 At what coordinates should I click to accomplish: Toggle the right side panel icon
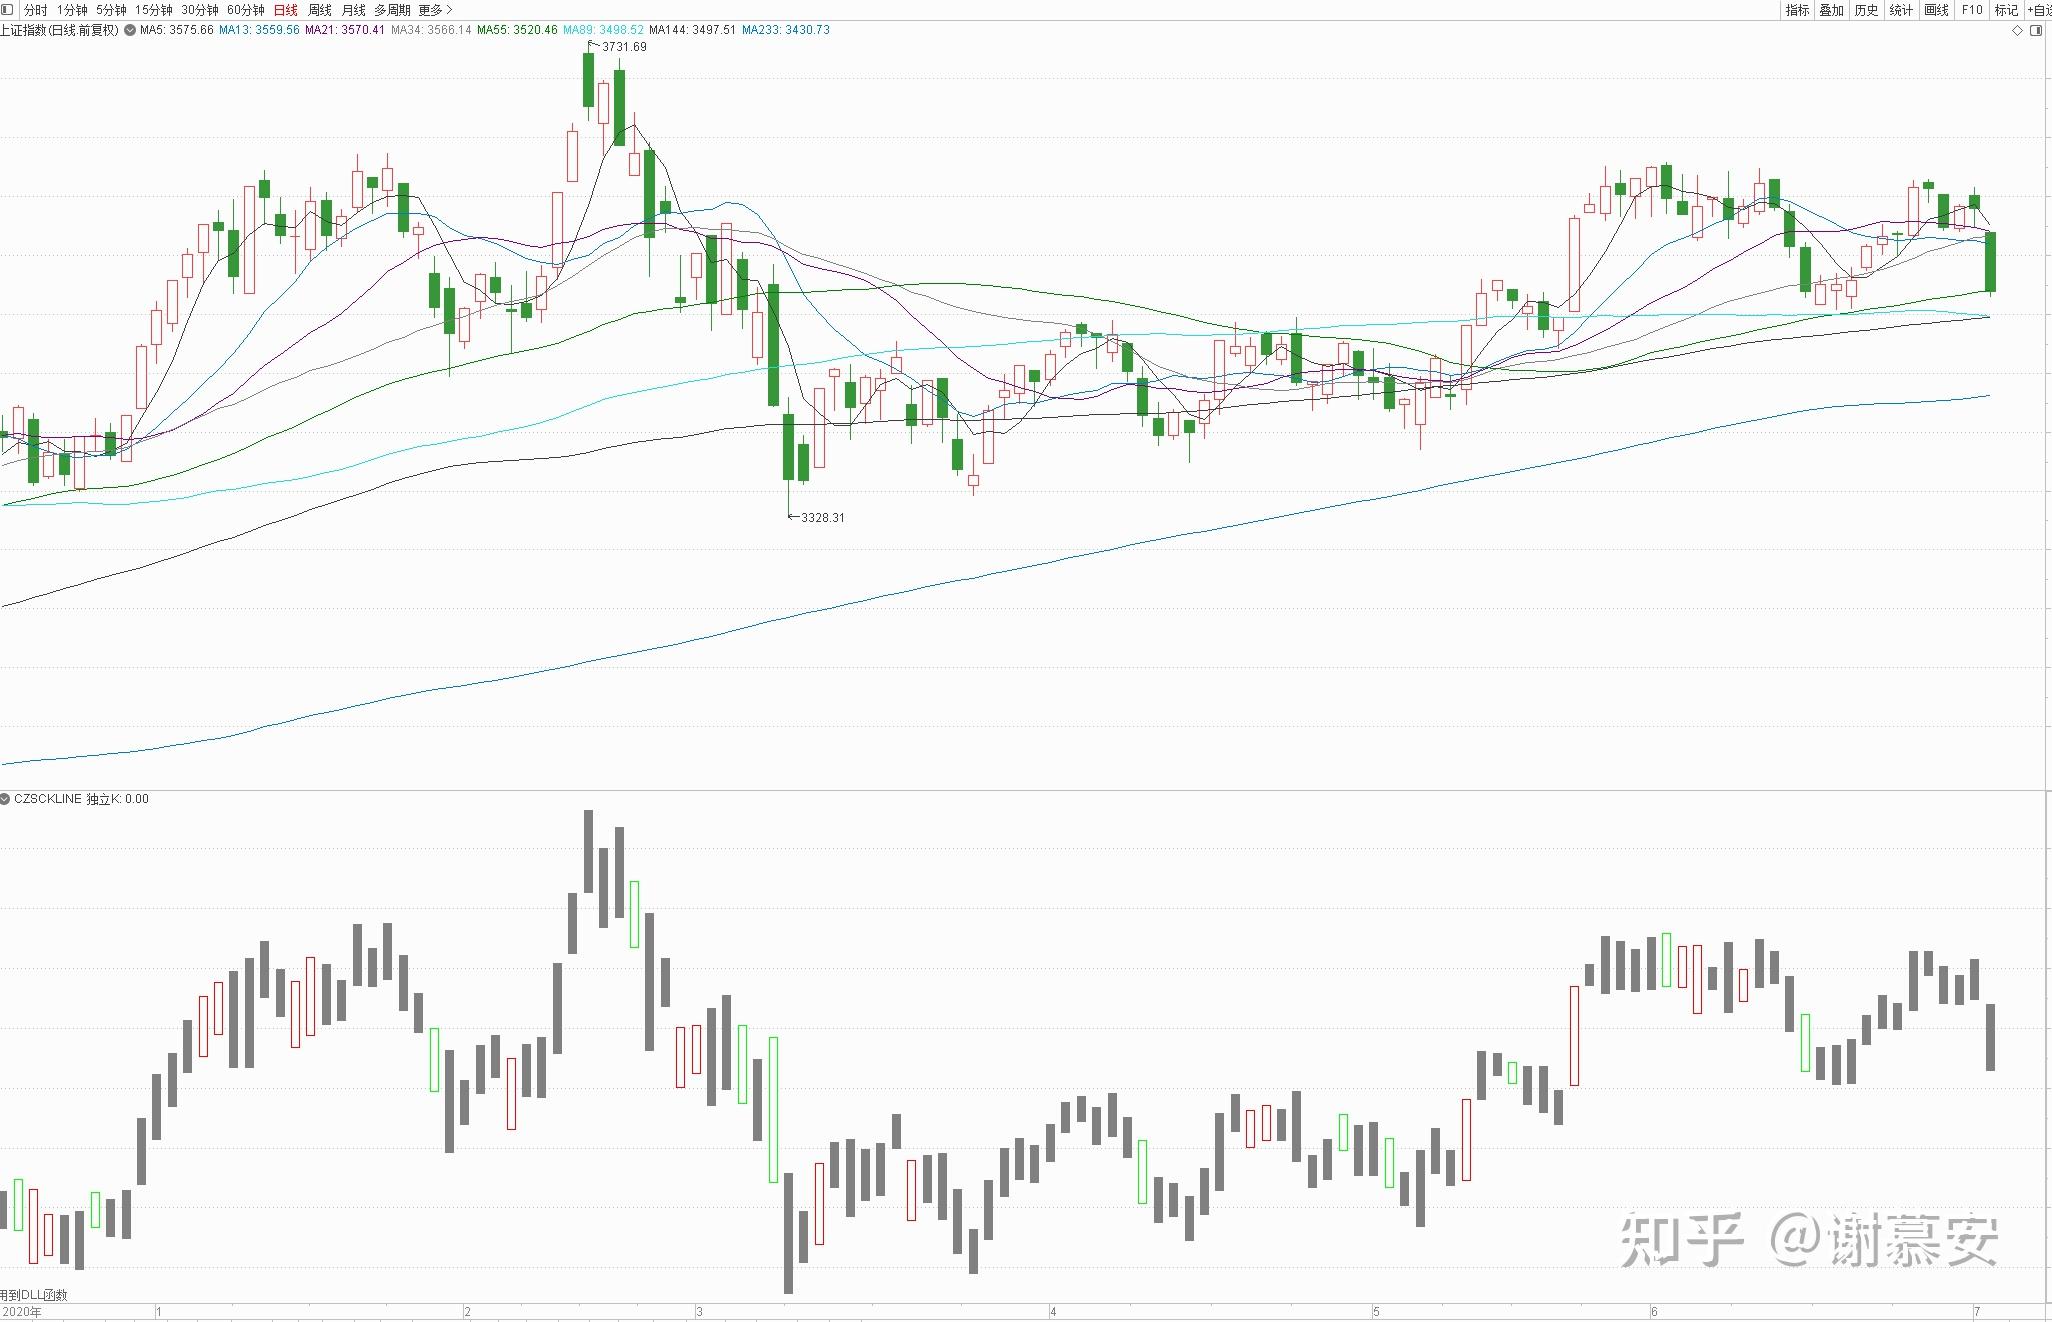coord(2036,31)
